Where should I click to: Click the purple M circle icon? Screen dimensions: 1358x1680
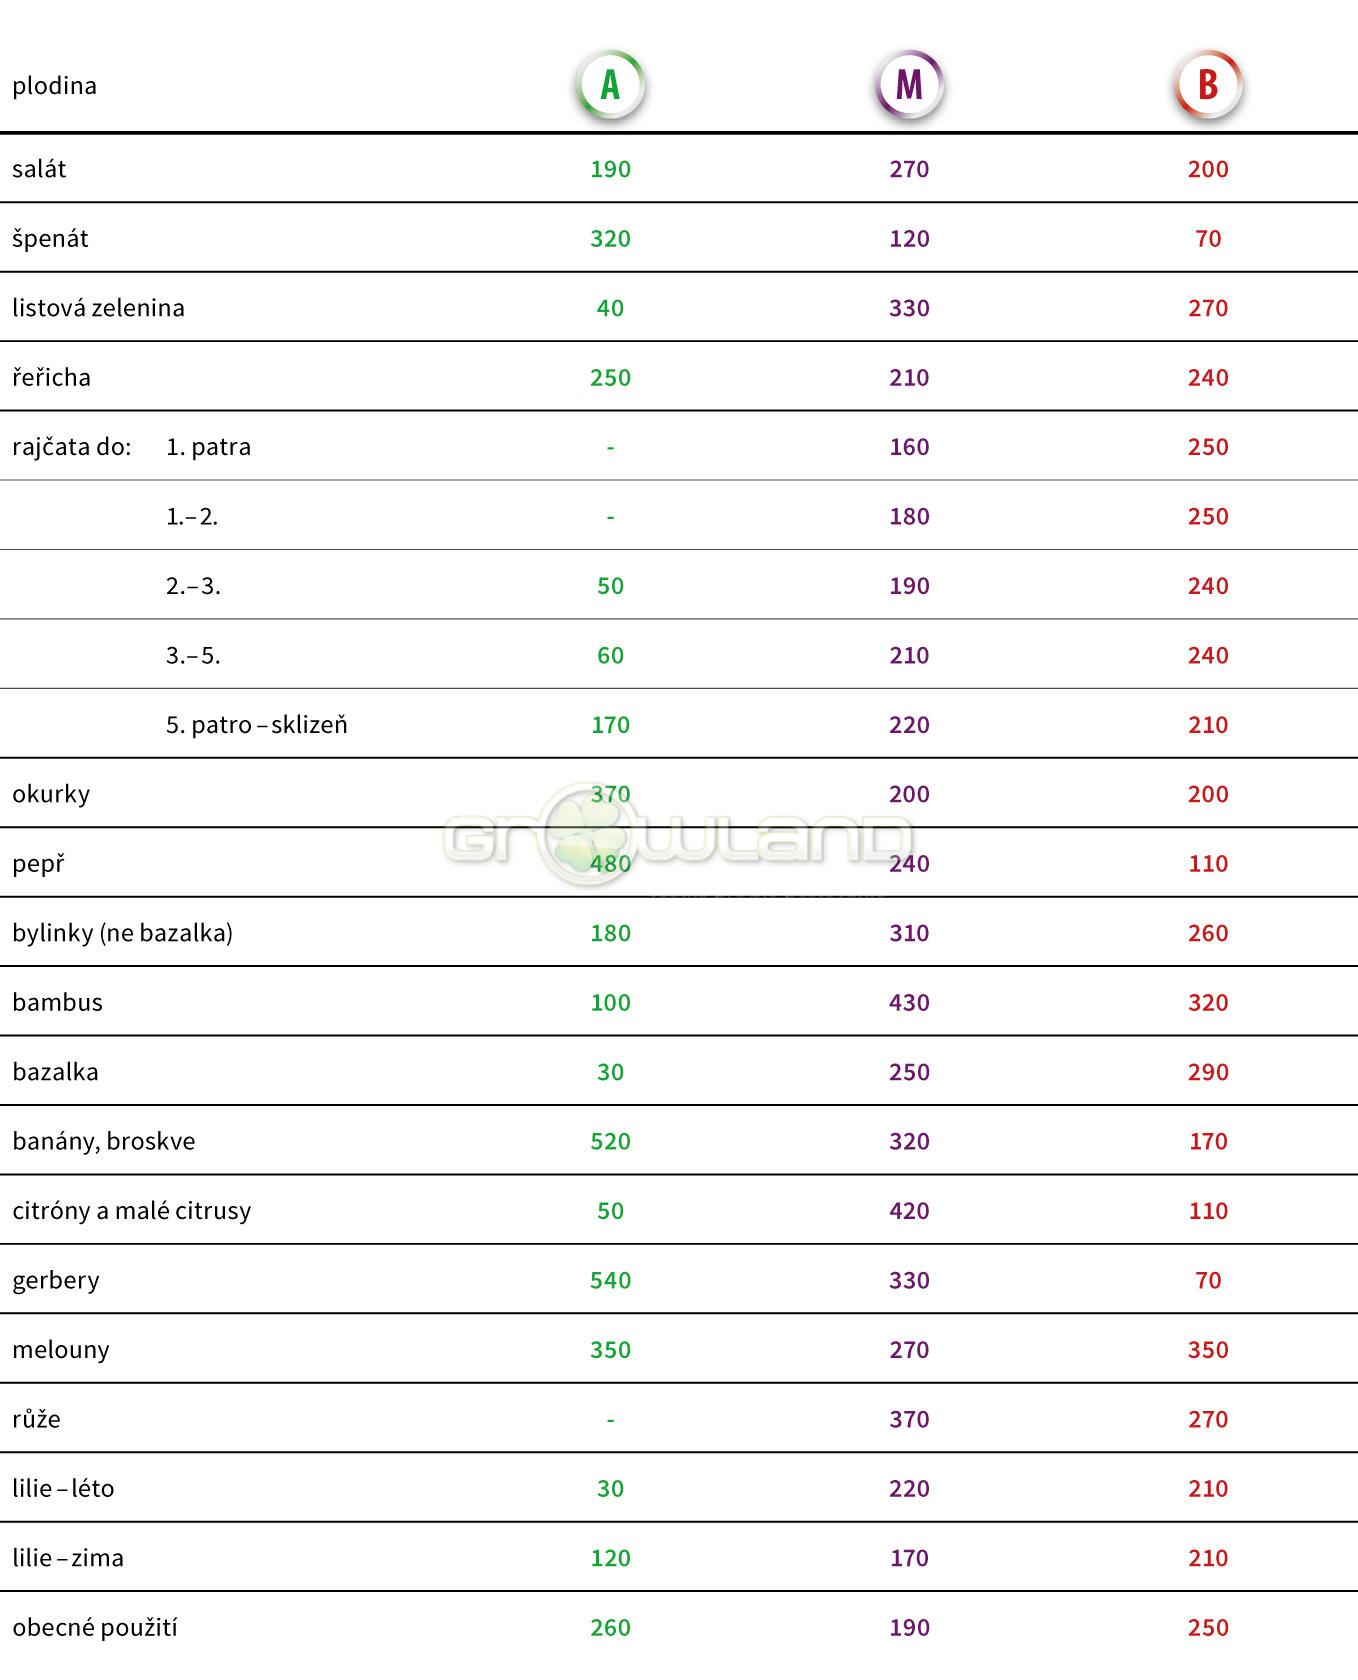point(909,85)
